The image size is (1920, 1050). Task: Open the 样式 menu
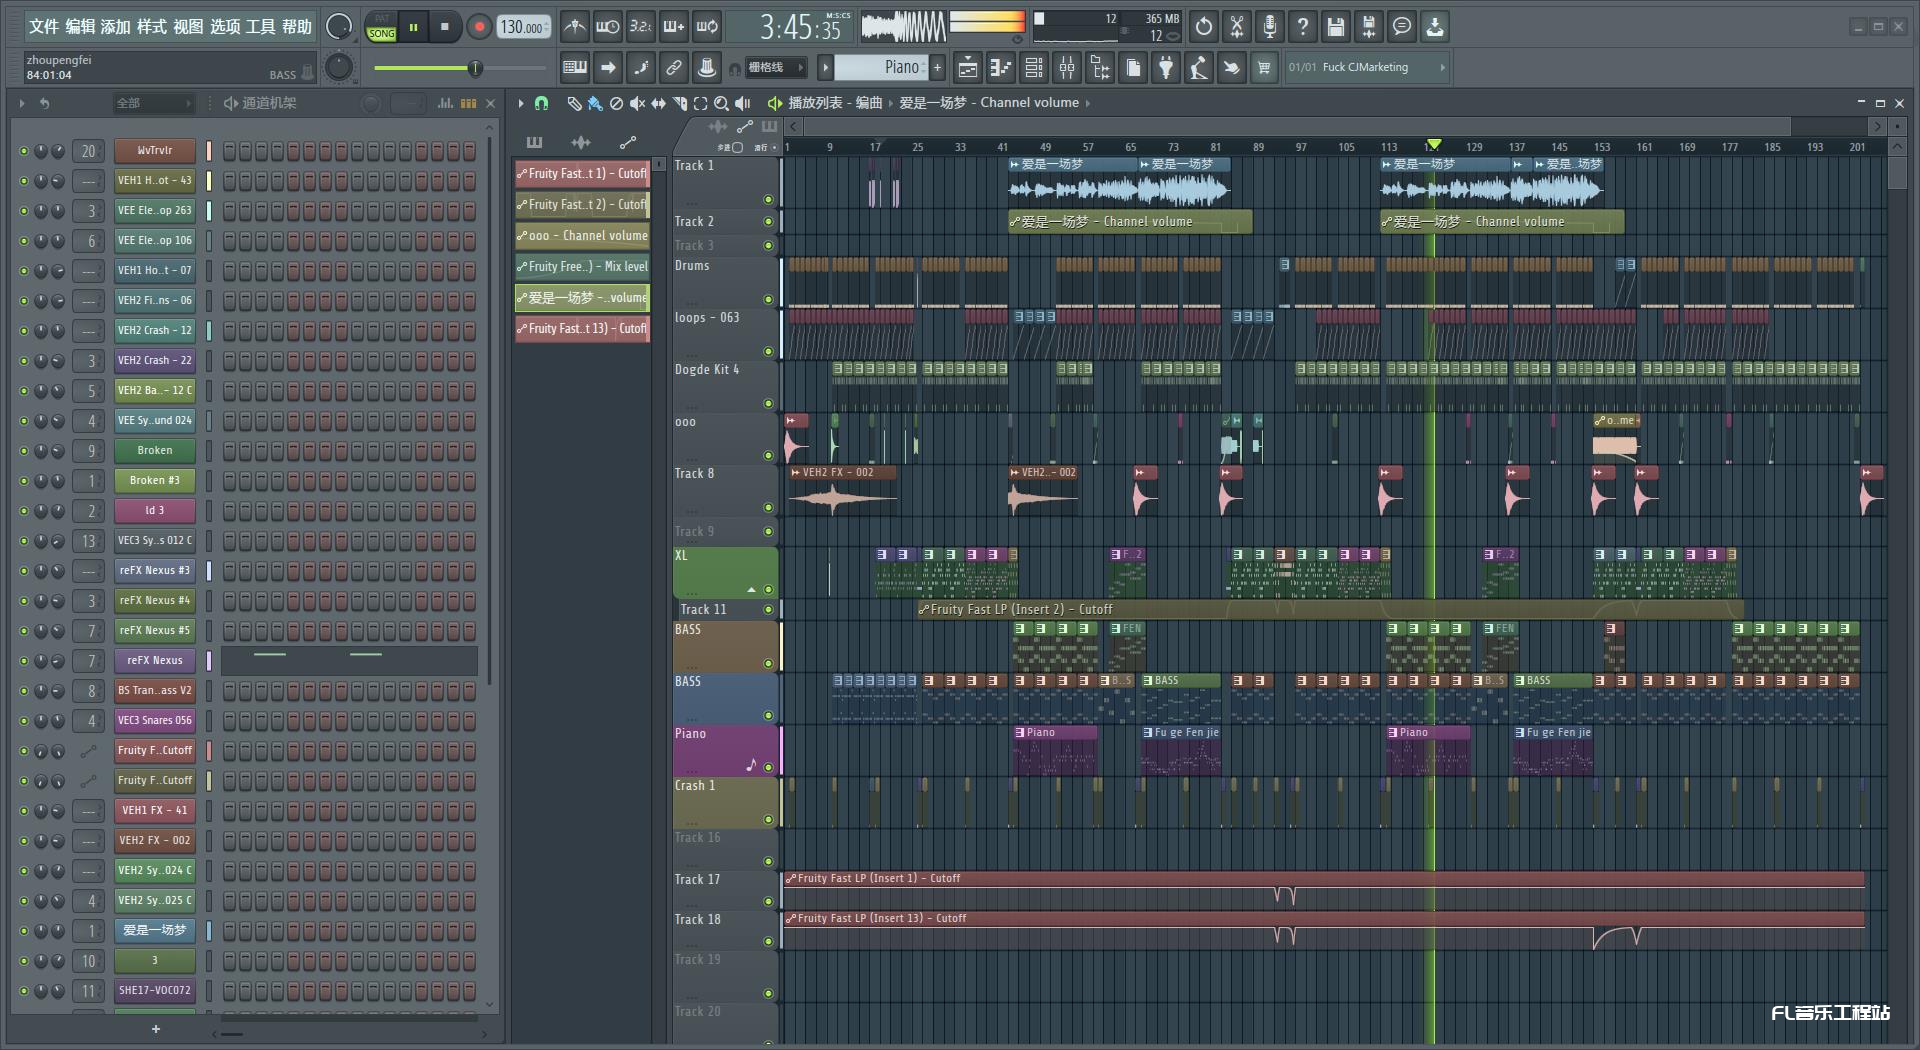point(152,27)
